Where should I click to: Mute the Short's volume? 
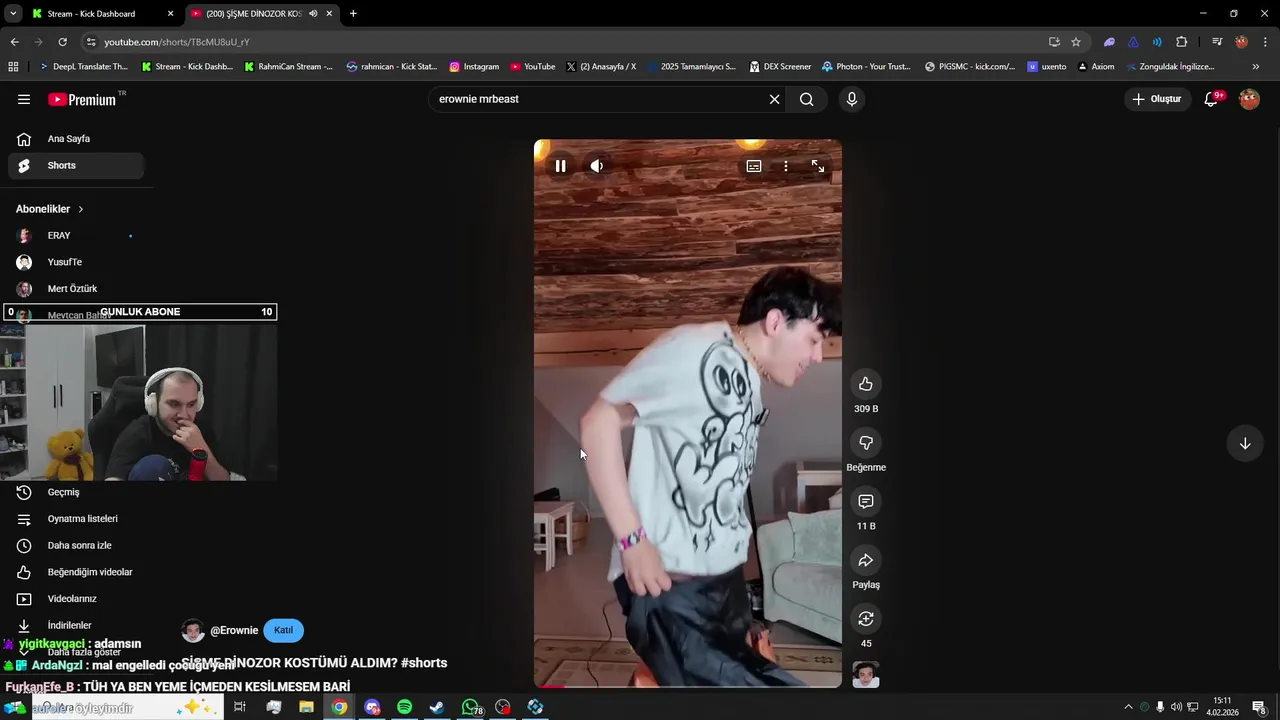(597, 166)
